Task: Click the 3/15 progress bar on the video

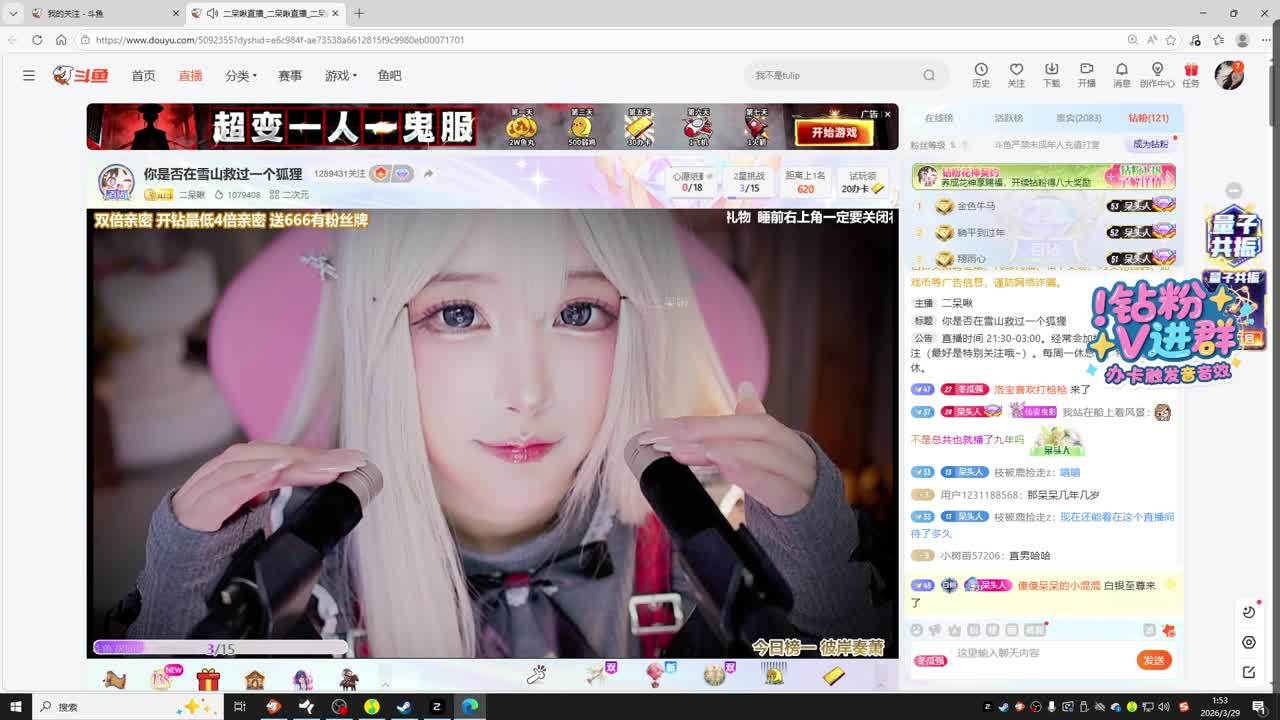Action: pos(220,649)
